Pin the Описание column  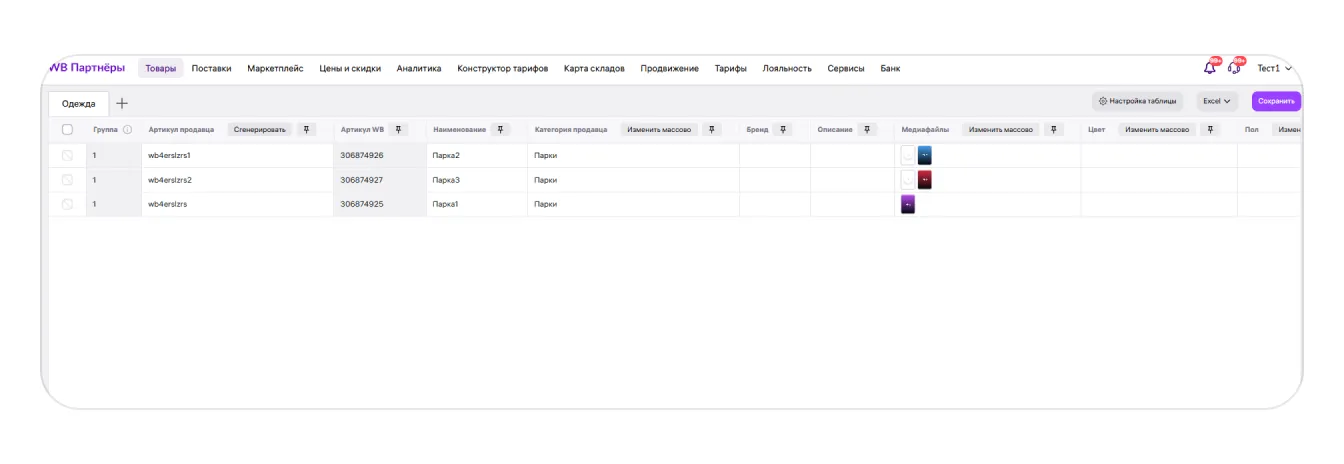coord(867,130)
